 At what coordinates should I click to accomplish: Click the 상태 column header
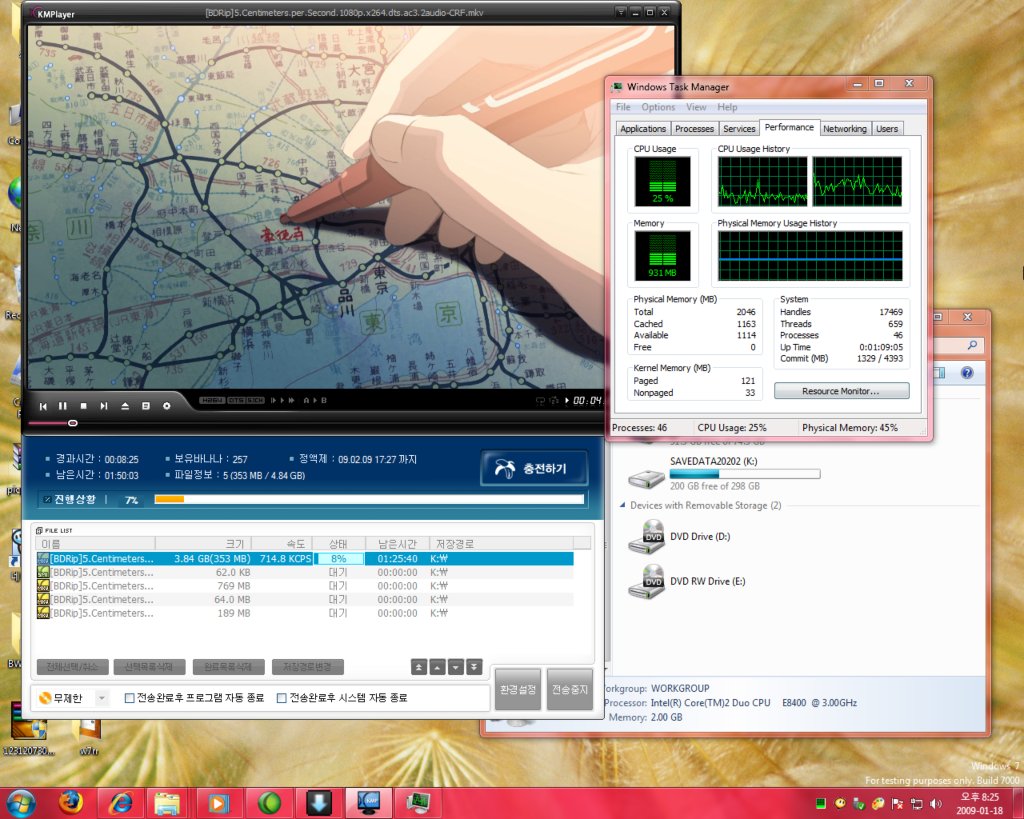click(x=338, y=543)
